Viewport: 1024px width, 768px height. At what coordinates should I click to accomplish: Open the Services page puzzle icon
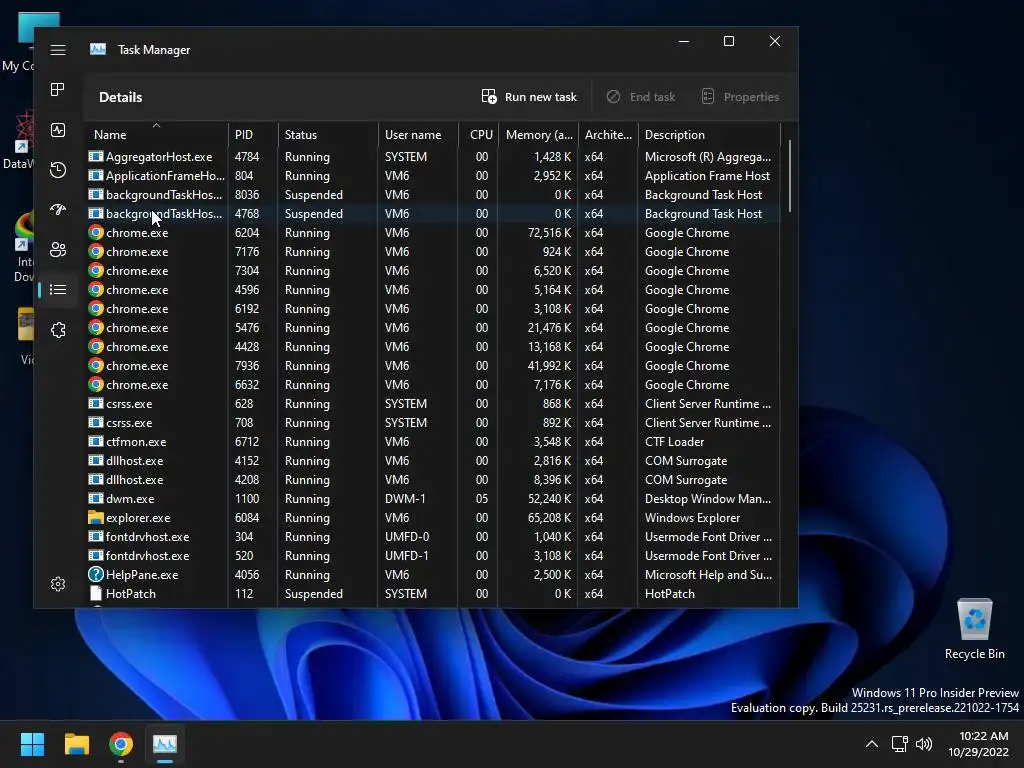click(x=57, y=330)
